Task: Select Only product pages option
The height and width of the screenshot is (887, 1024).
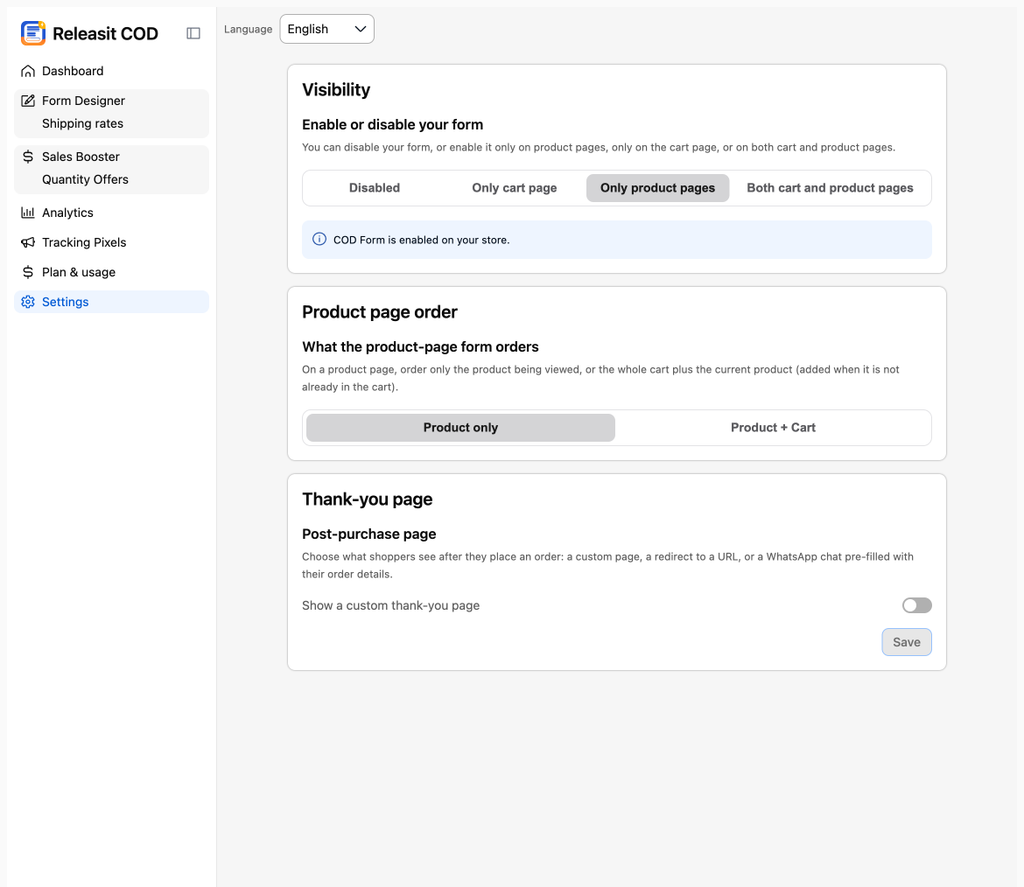Action: 658,188
